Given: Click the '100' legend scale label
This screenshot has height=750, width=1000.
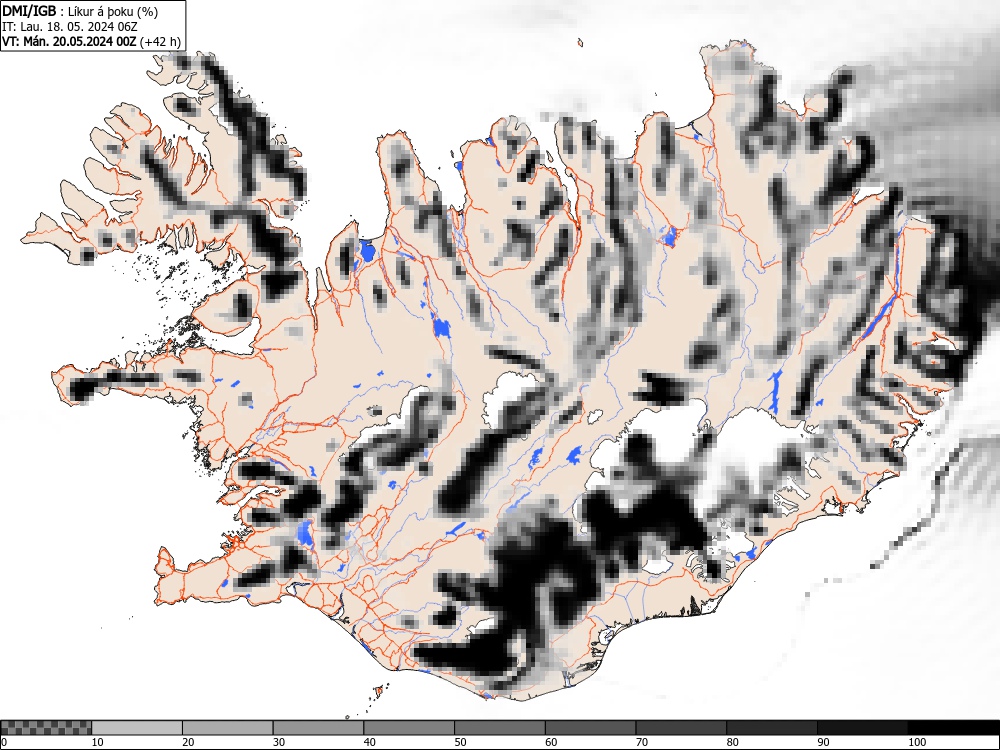Looking at the screenshot, I should [x=916, y=742].
